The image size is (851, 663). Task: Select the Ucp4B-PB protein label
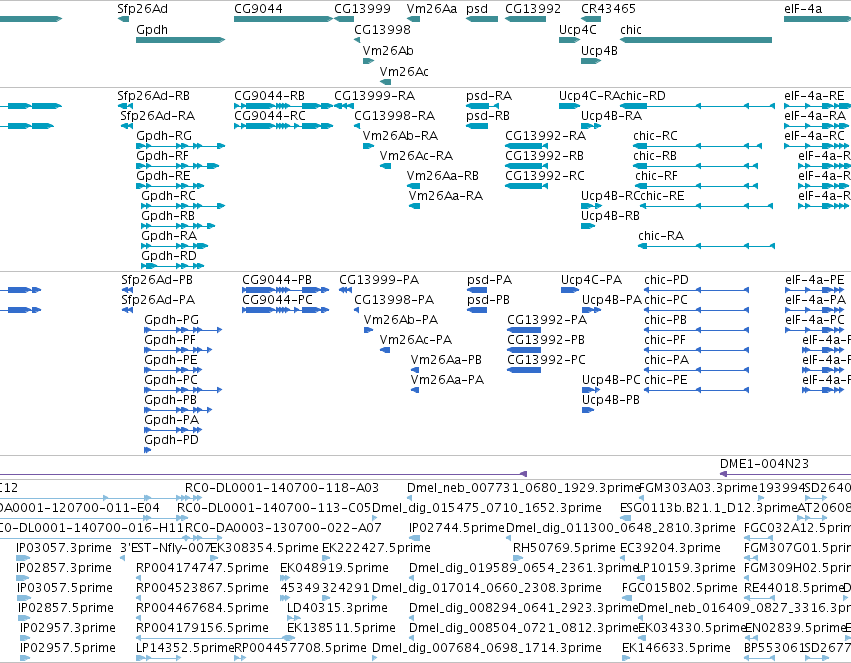(x=611, y=400)
